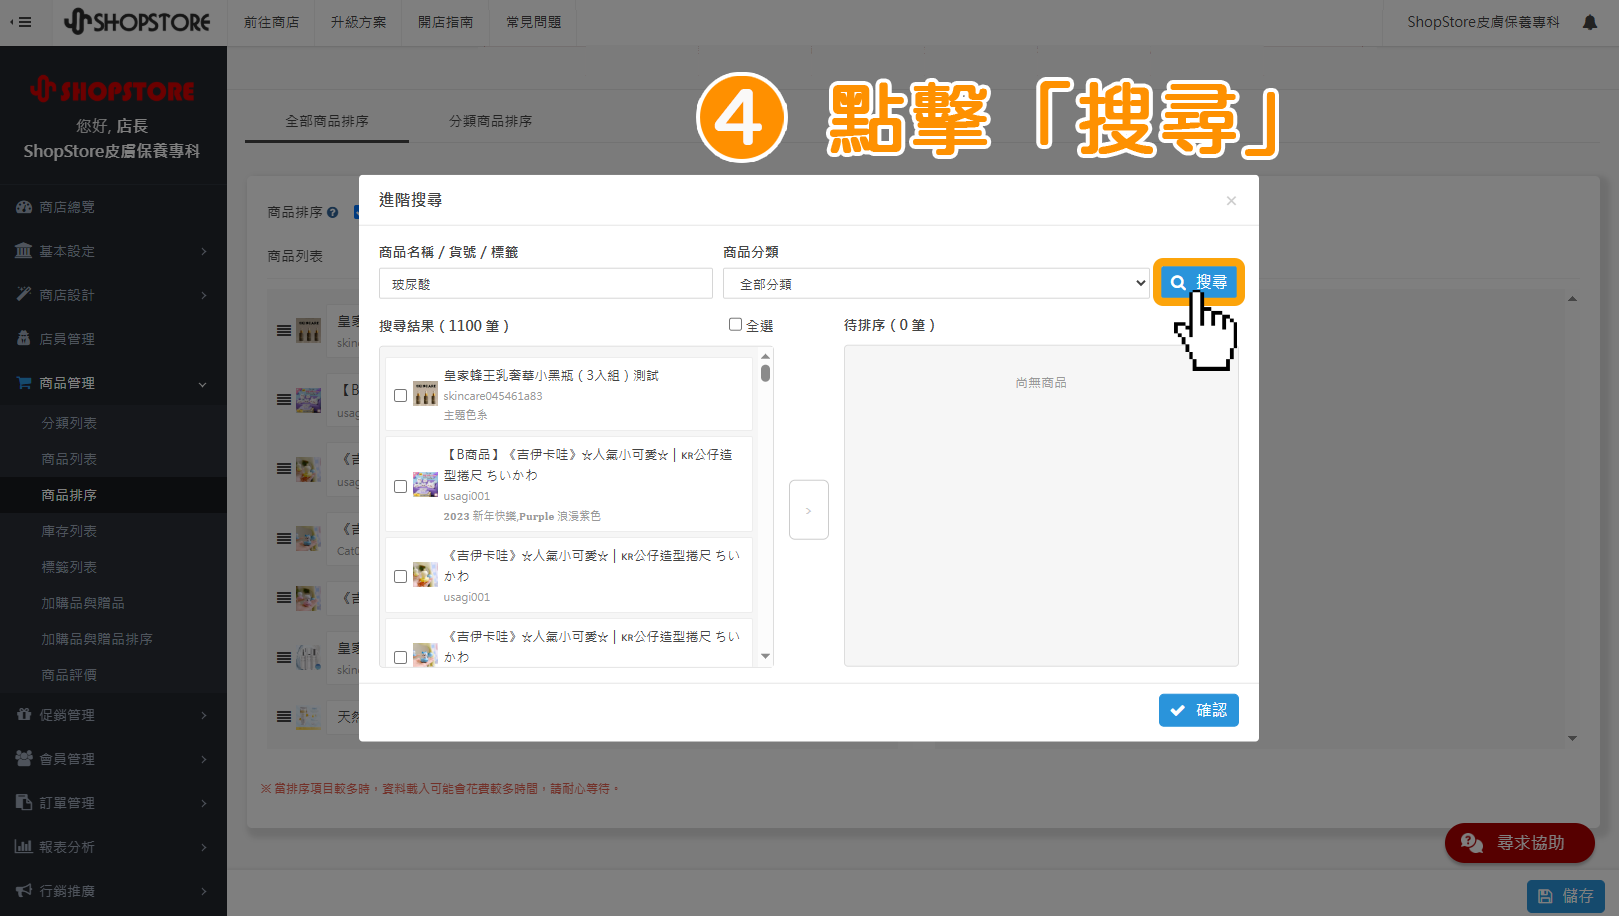Open the 尋求協助 help chat
1619x916 pixels.
click(x=1520, y=843)
